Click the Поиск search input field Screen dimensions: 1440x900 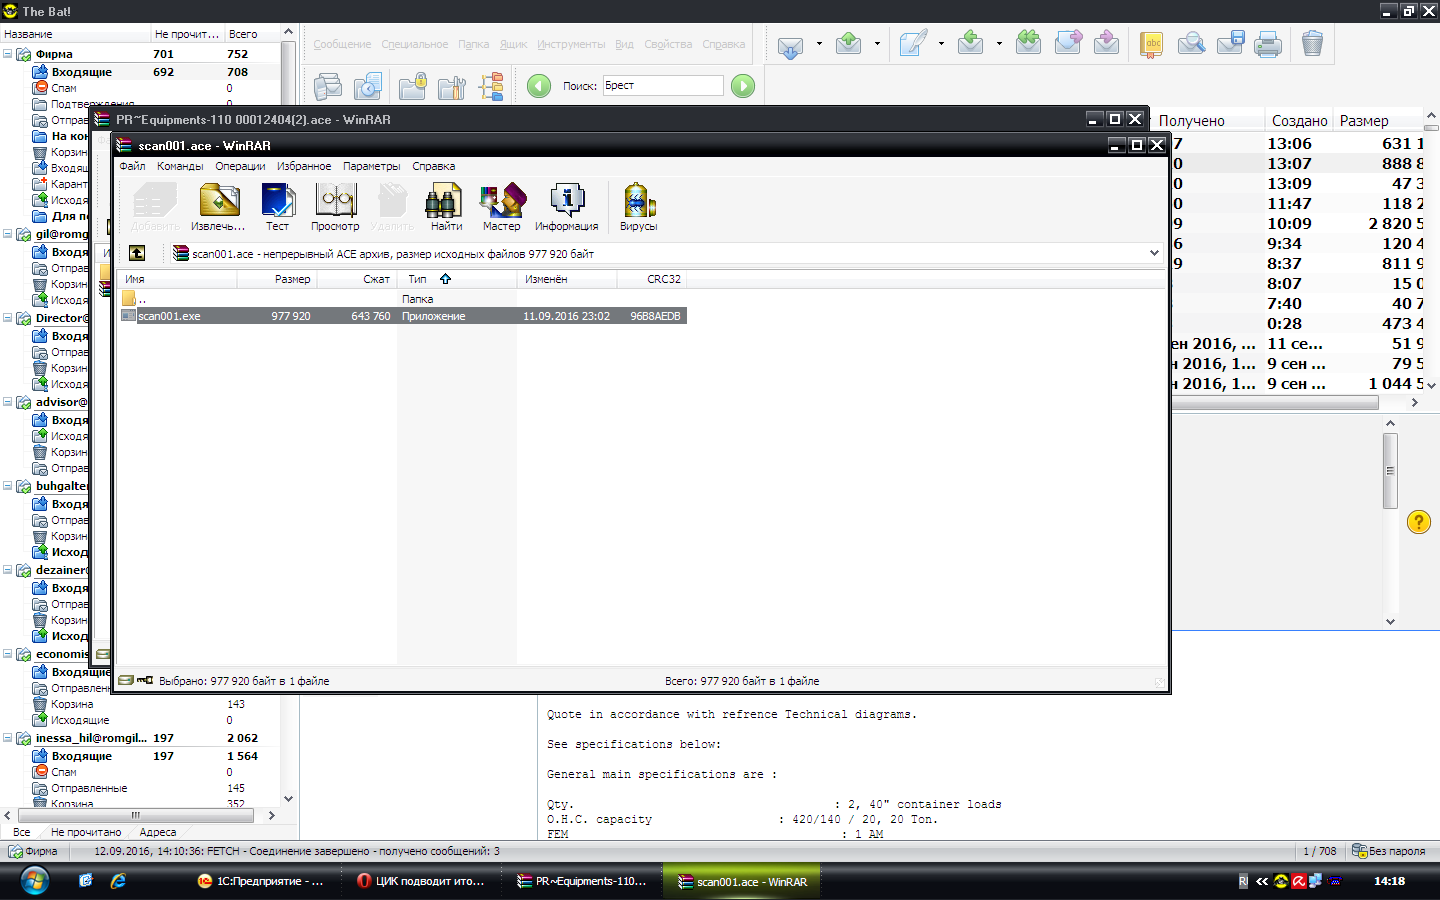(x=662, y=86)
